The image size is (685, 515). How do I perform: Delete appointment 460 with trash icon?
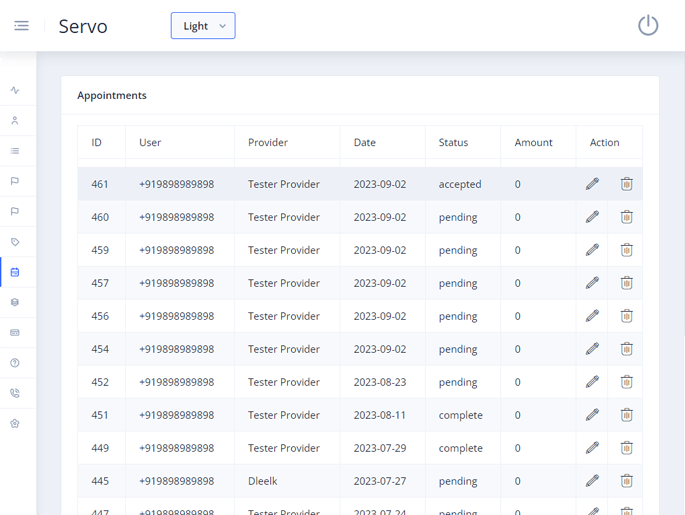coord(626,217)
